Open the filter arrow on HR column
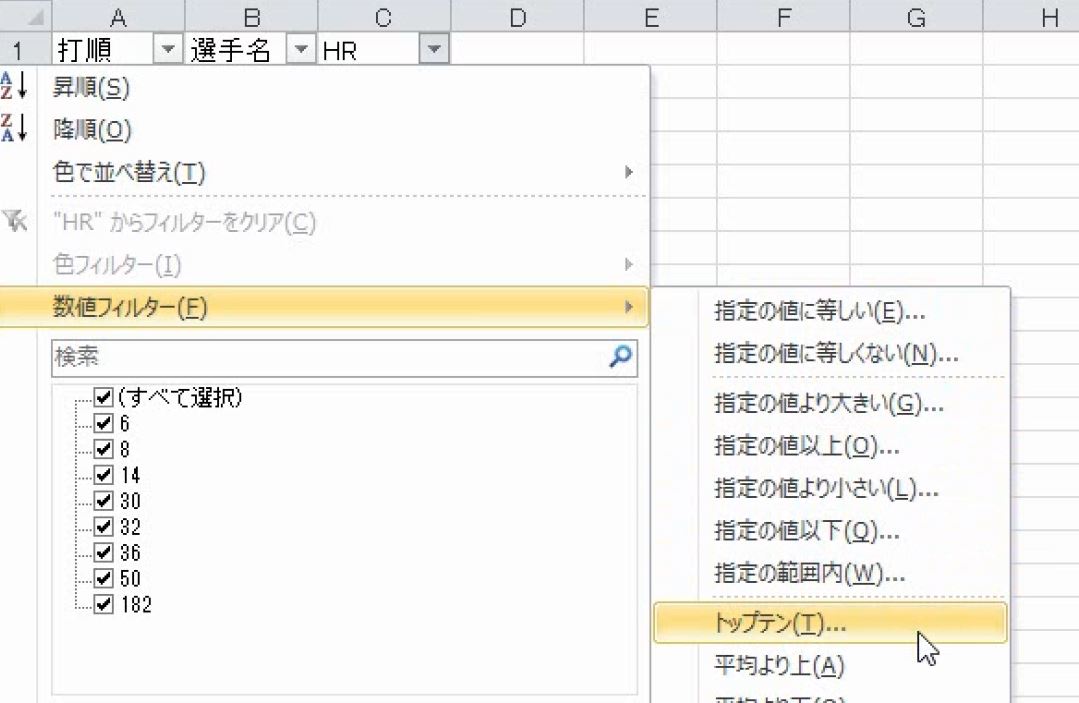Viewport: 1079px width, 703px height. (433, 48)
